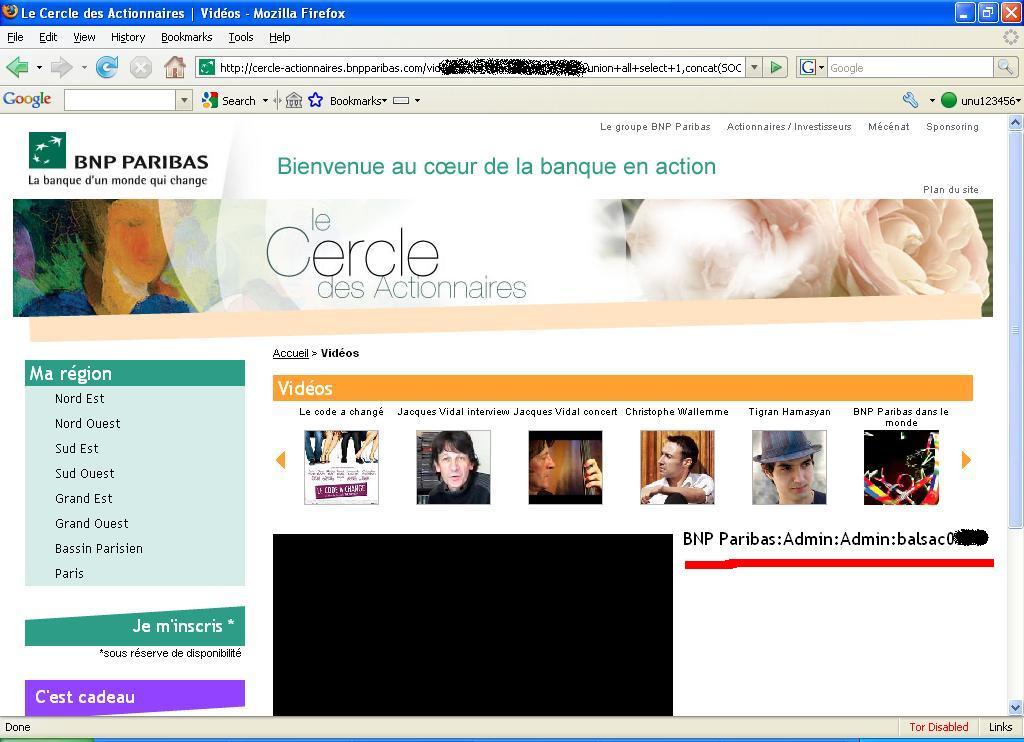Click Links in the status bar
The image size is (1024, 742).
click(1000, 727)
